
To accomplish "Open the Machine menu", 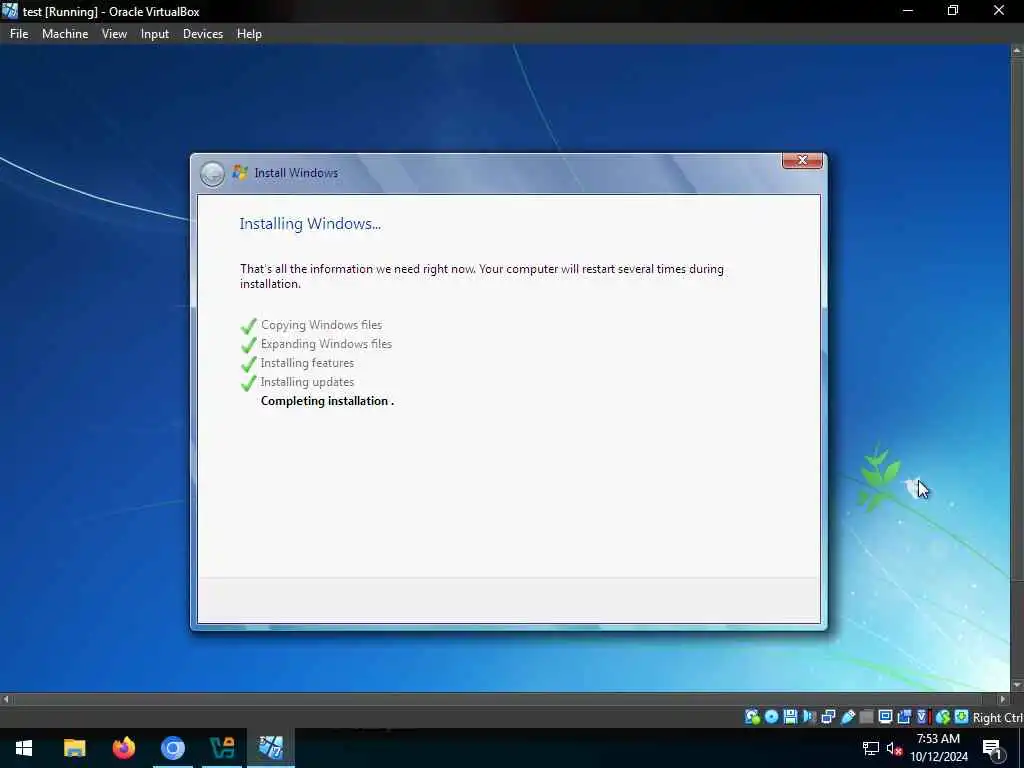I will point(65,34).
